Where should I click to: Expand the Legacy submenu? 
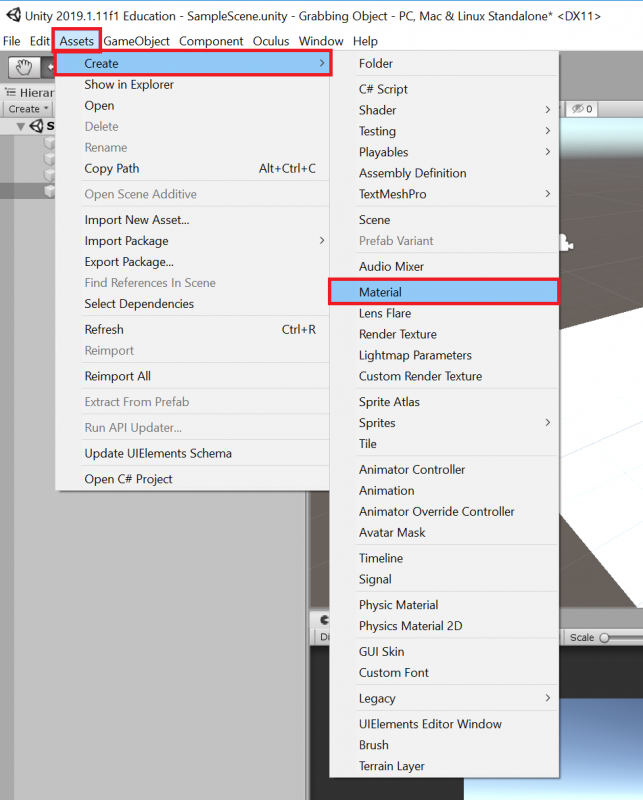tap(444, 698)
